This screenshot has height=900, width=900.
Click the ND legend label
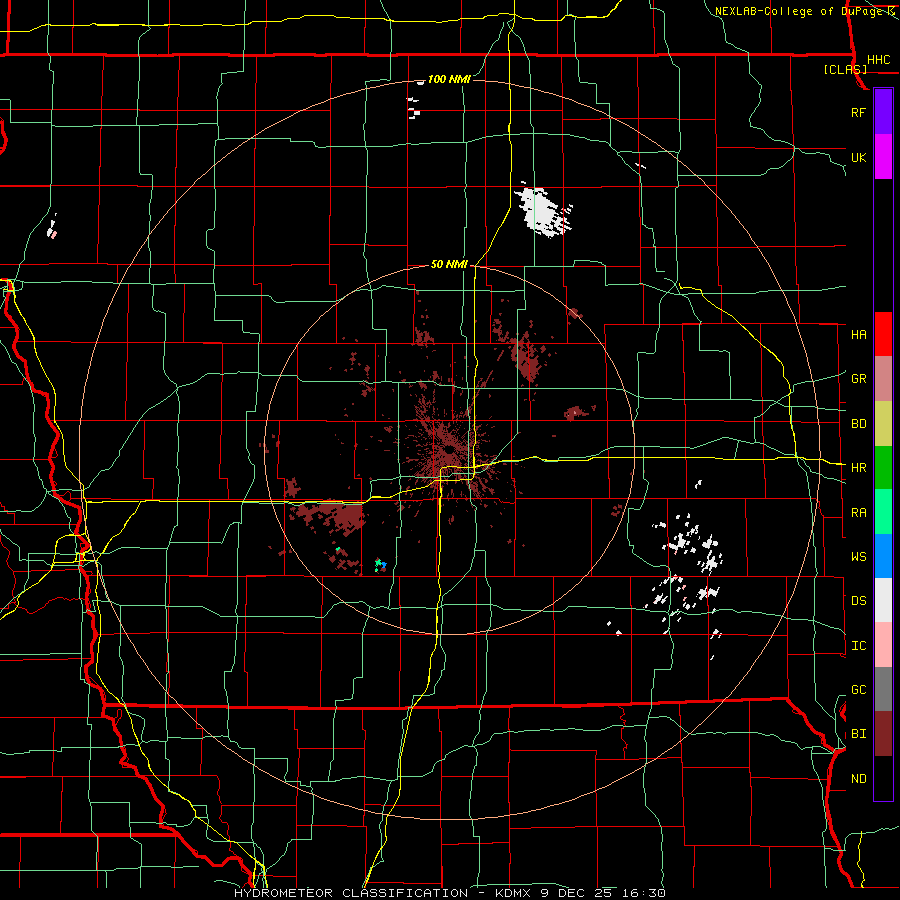tap(858, 778)
